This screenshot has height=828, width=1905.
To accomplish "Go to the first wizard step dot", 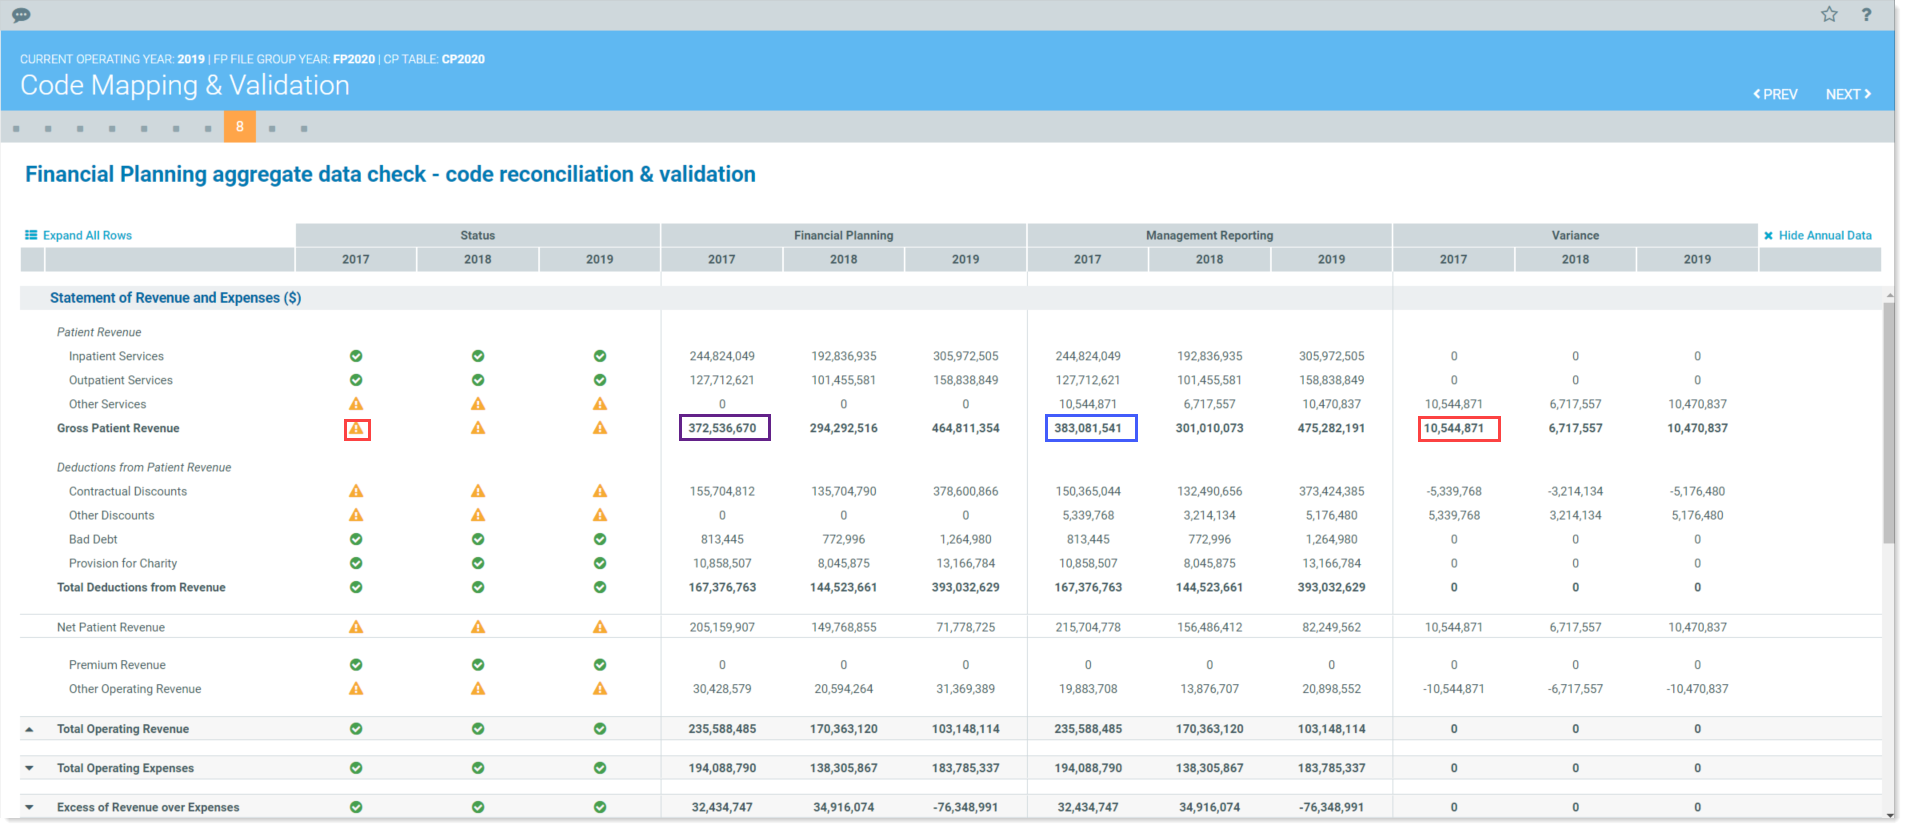I will 16,128.
